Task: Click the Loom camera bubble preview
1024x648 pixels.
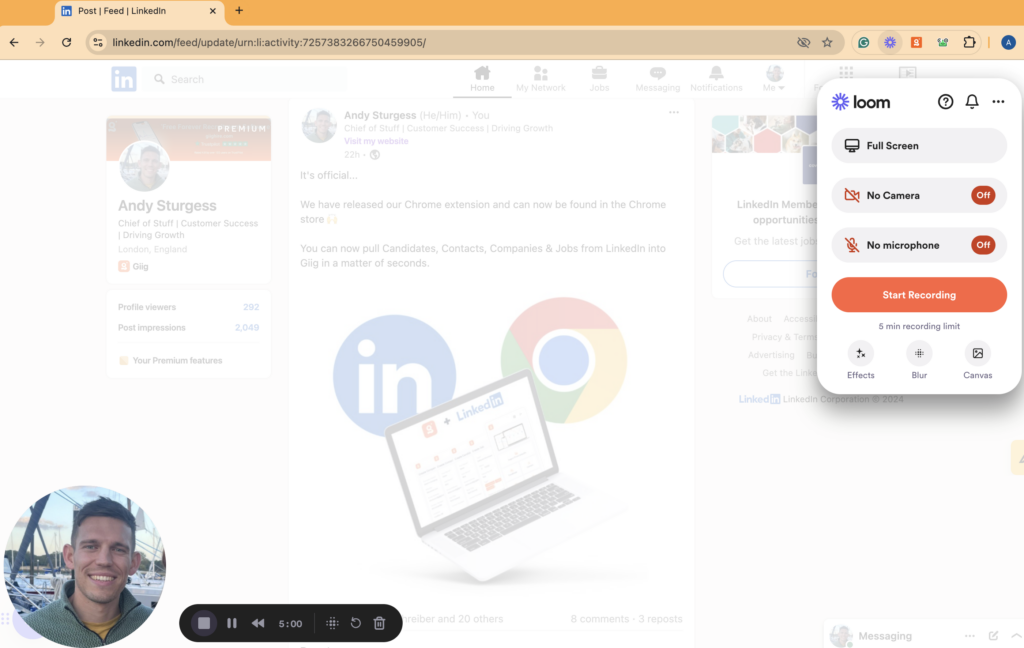Action: tap(84, 566)
